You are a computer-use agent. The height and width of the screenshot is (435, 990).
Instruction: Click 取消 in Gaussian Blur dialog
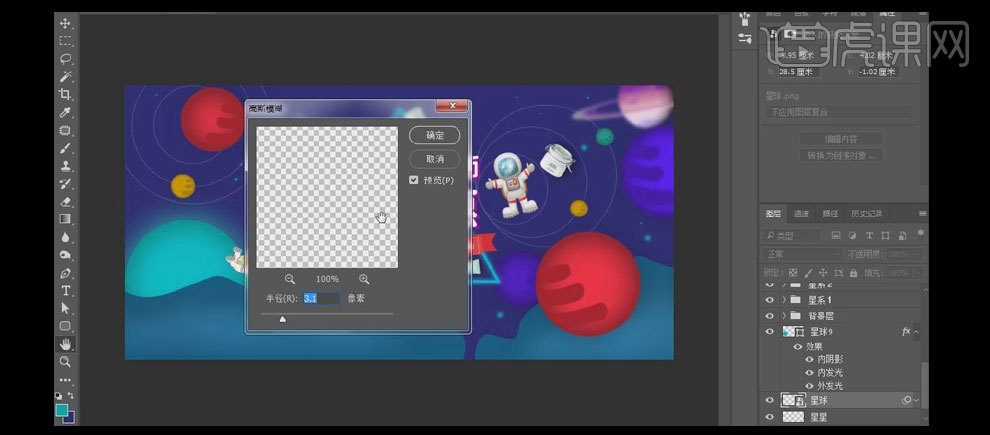tap(434, 158)
